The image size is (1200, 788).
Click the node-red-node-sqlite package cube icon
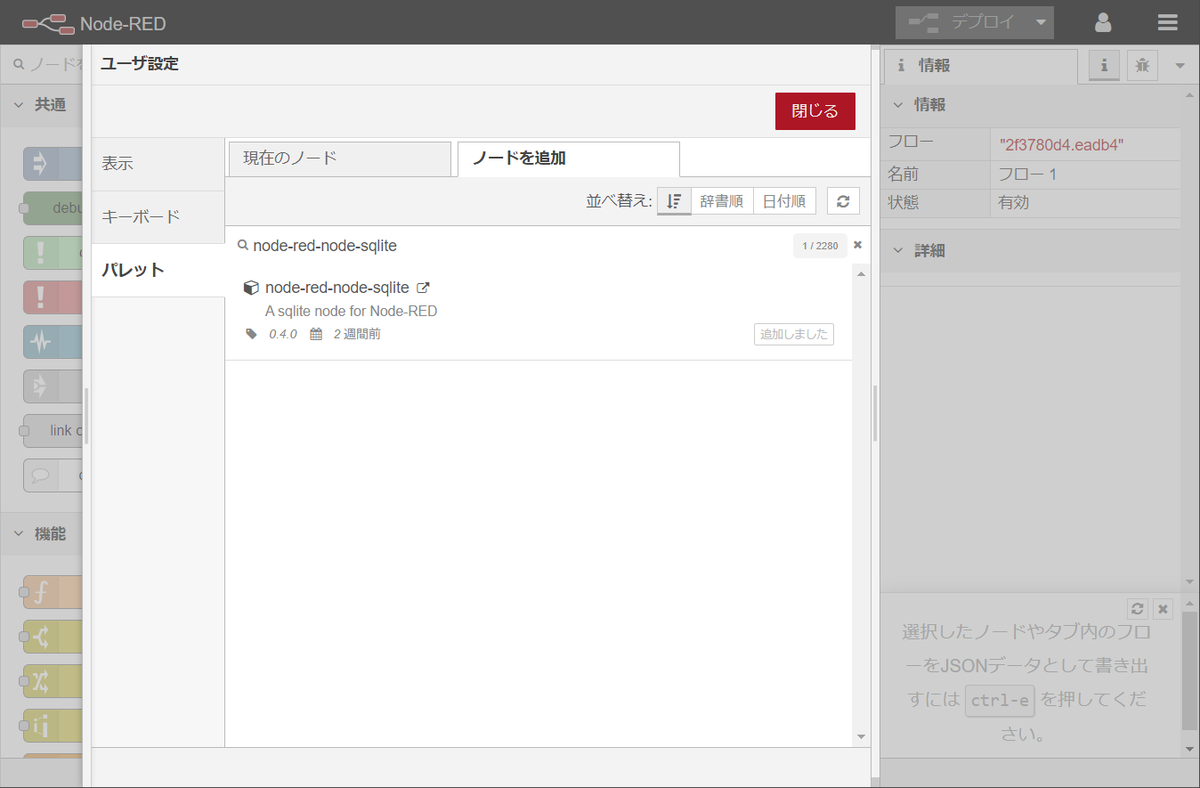(x=251, y=288)
